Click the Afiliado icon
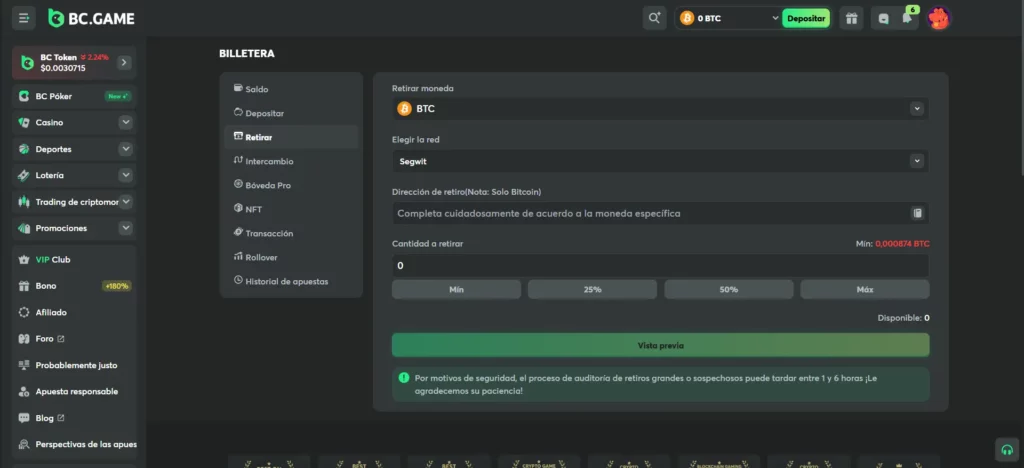 [x=24, y=313]
